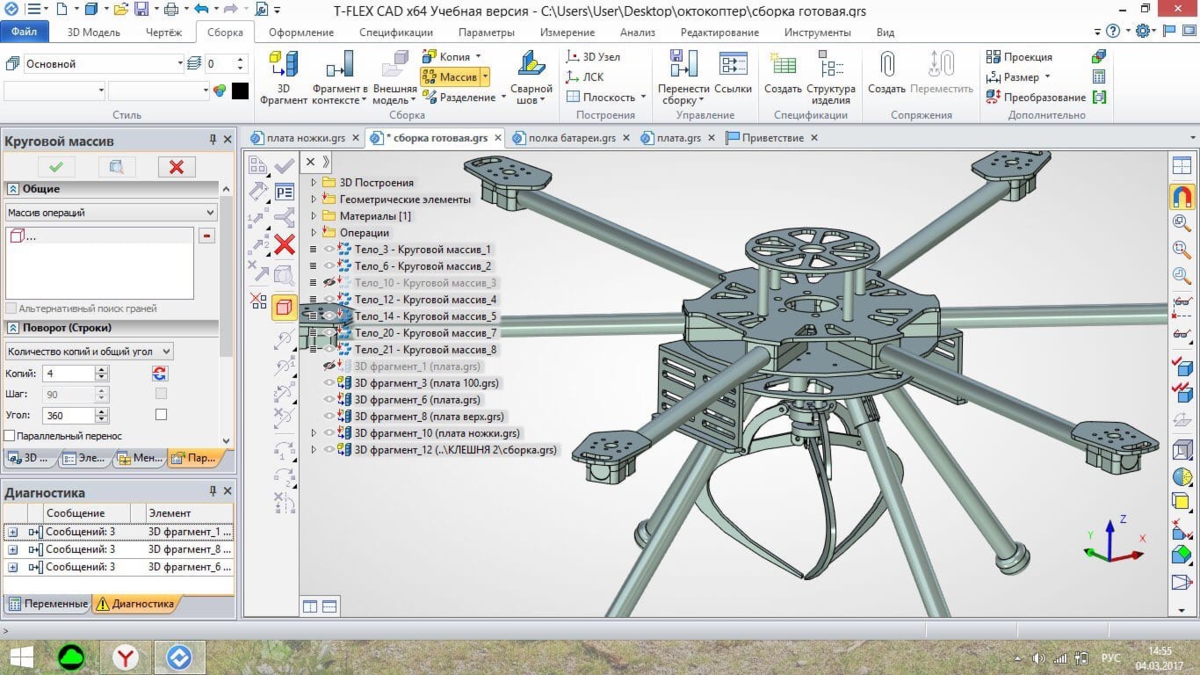Click the Плоскость button

[x=606, y=97]
